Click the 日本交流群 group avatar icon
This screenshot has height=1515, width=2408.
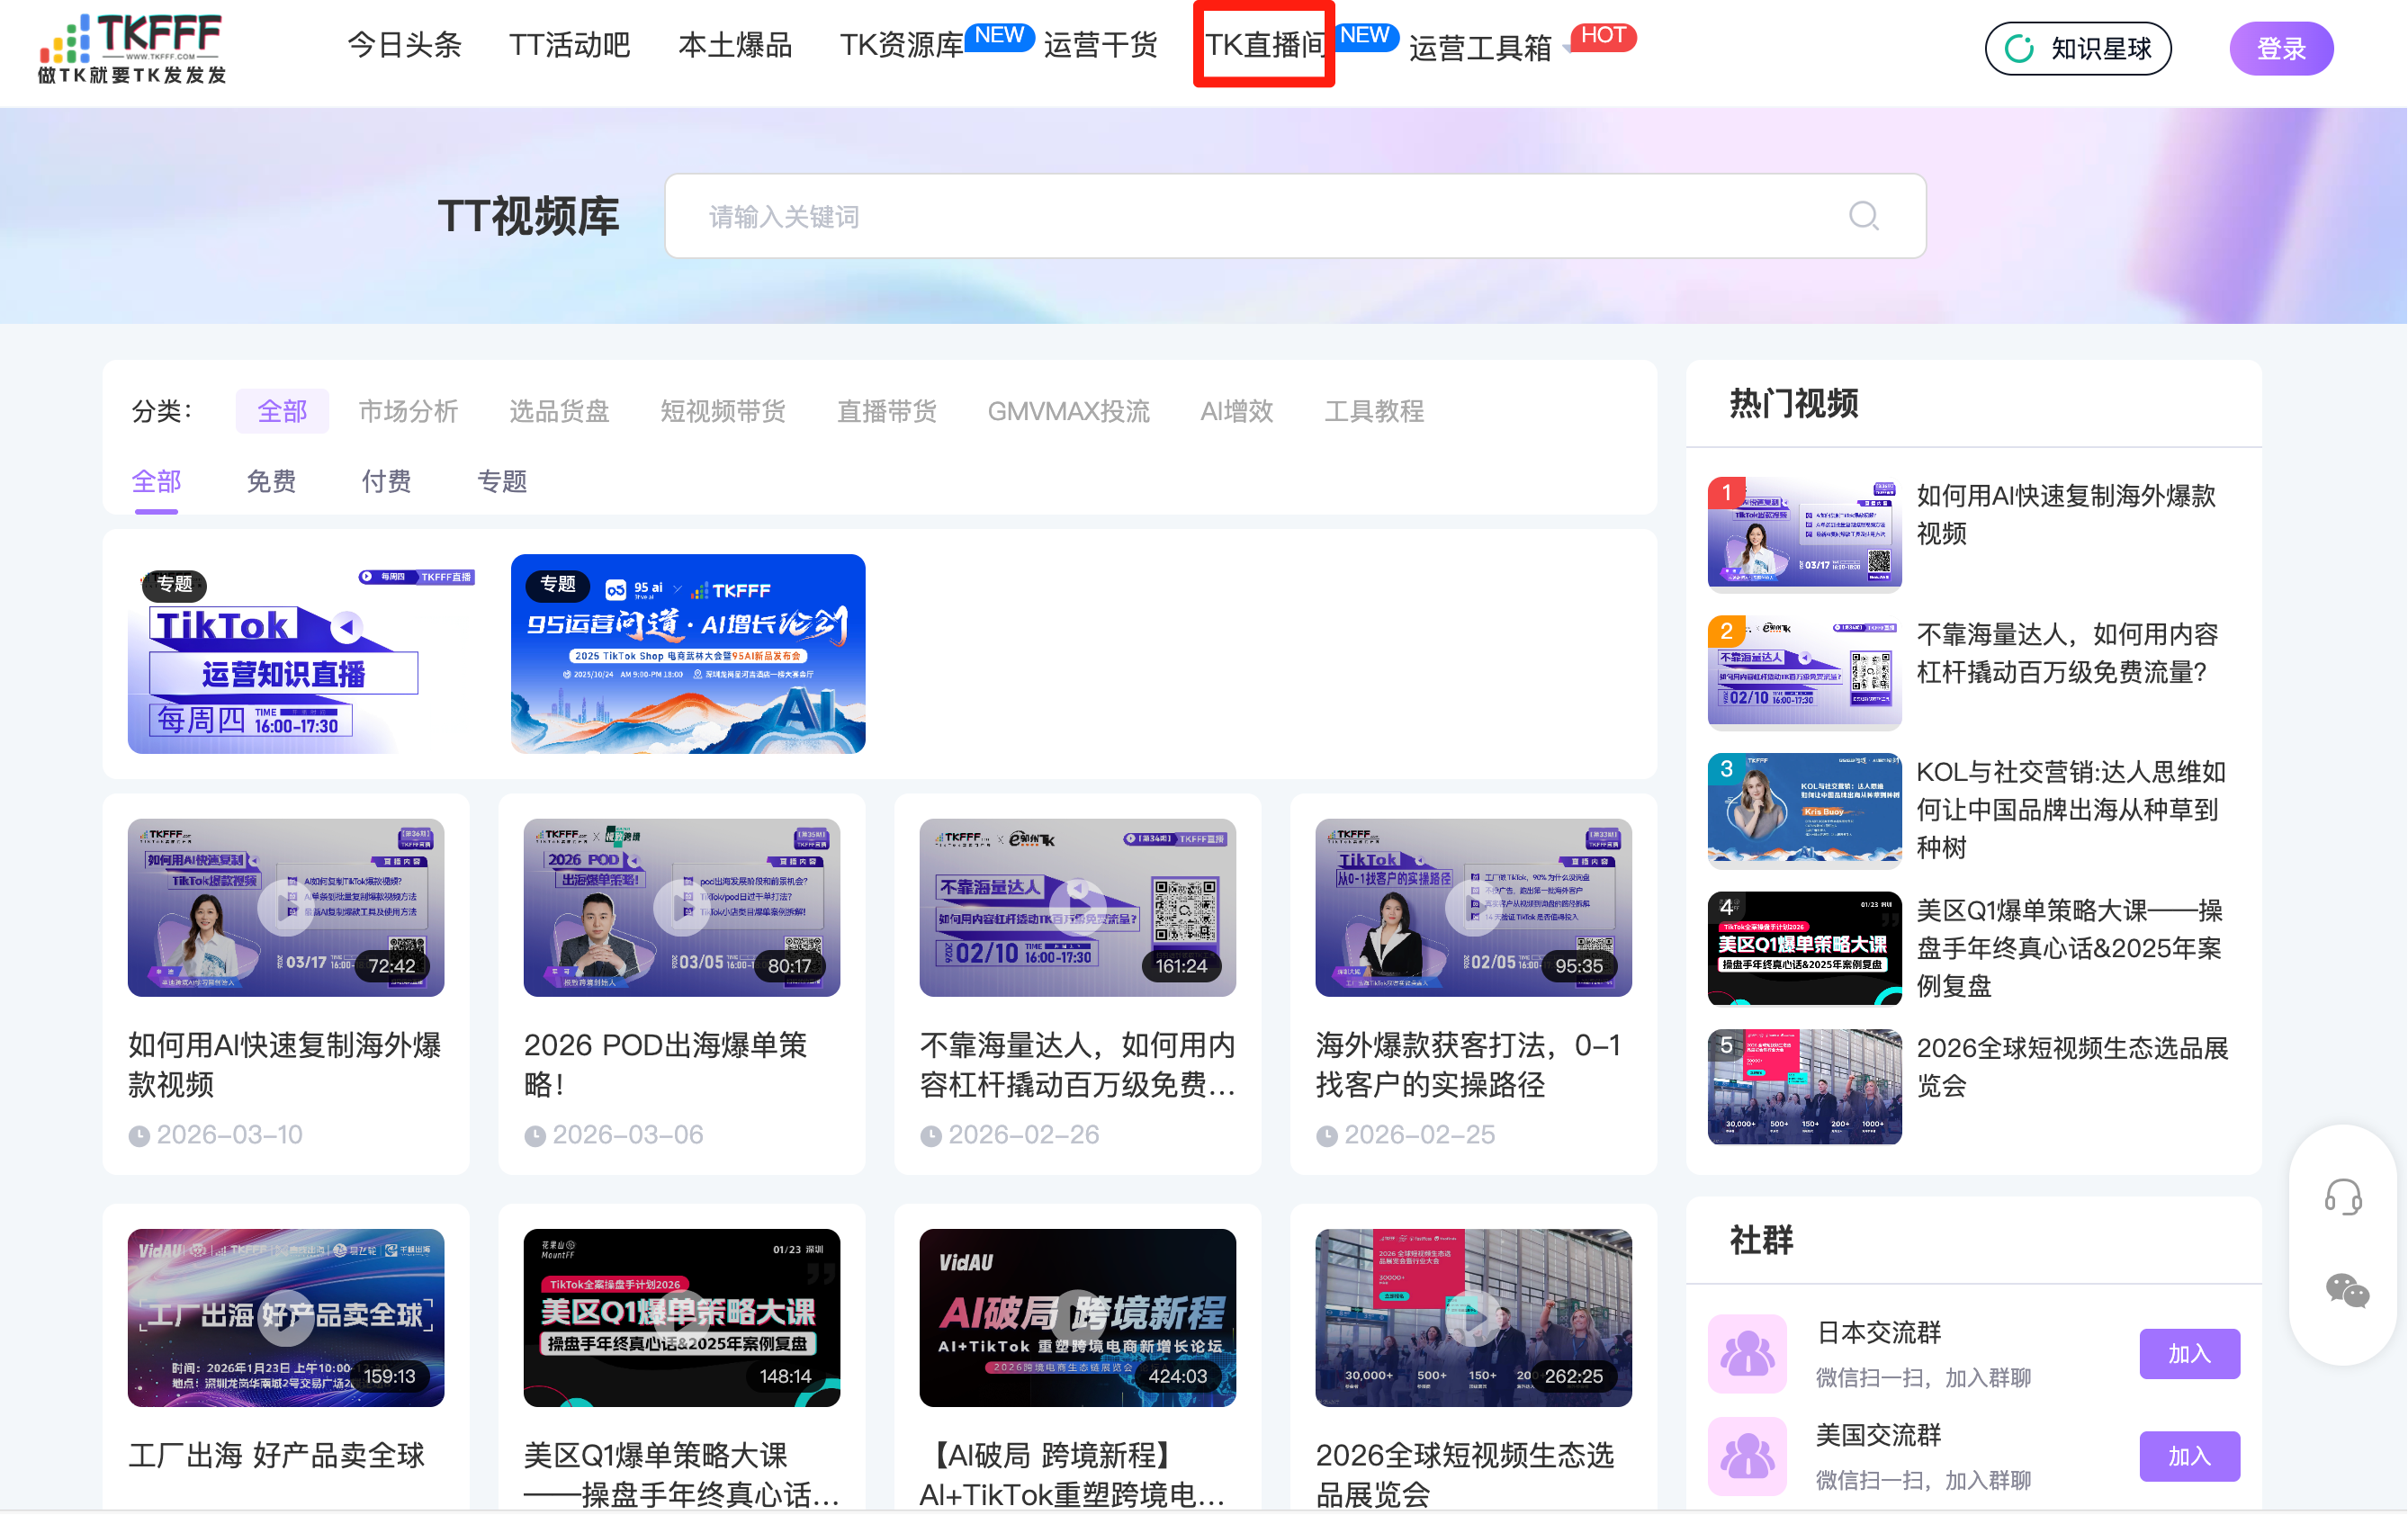(1747, 1353)
